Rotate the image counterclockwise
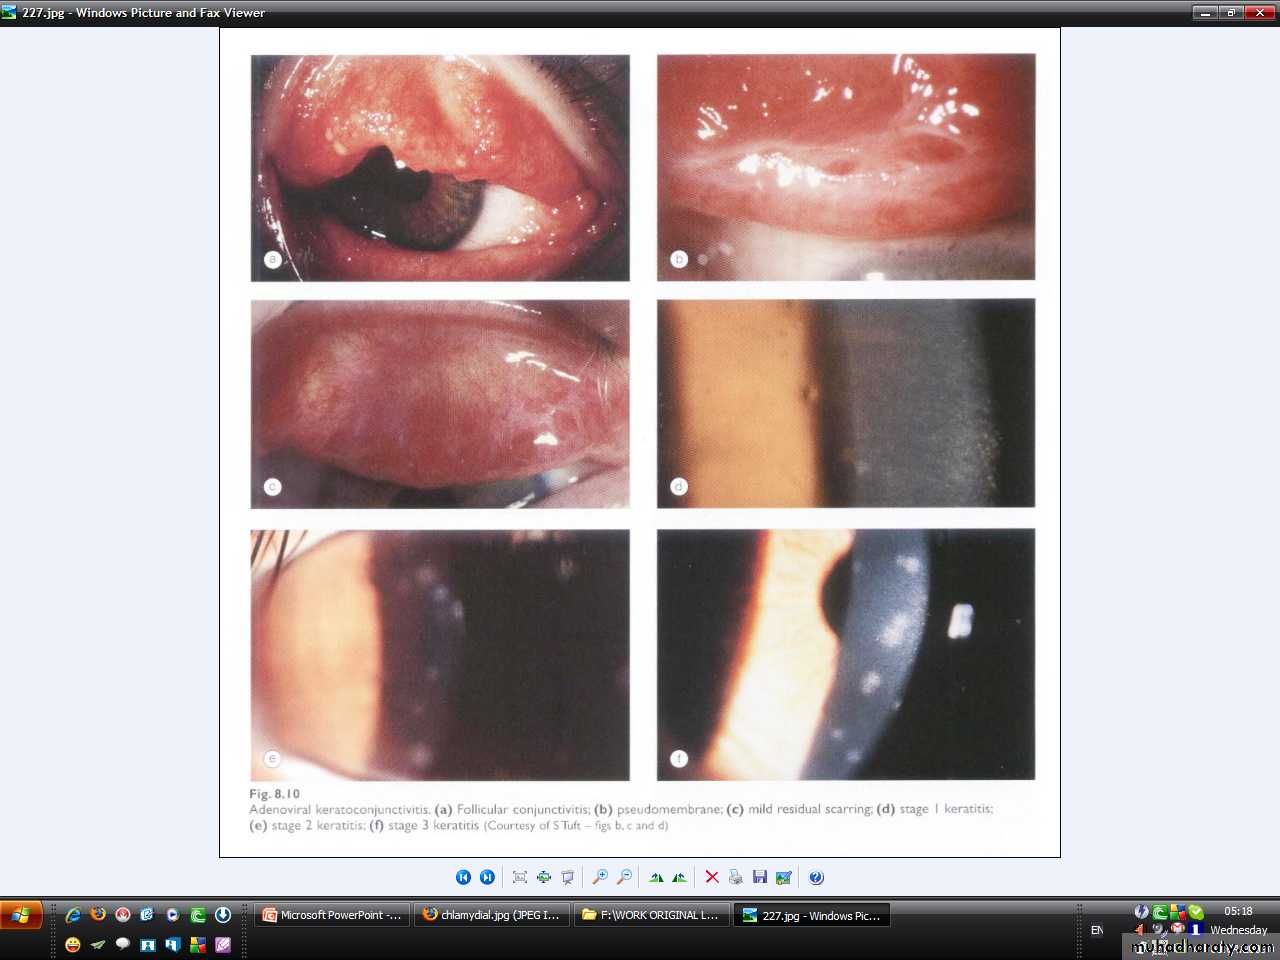Screen dimensions: 1280x960 [x=680, y=877]
